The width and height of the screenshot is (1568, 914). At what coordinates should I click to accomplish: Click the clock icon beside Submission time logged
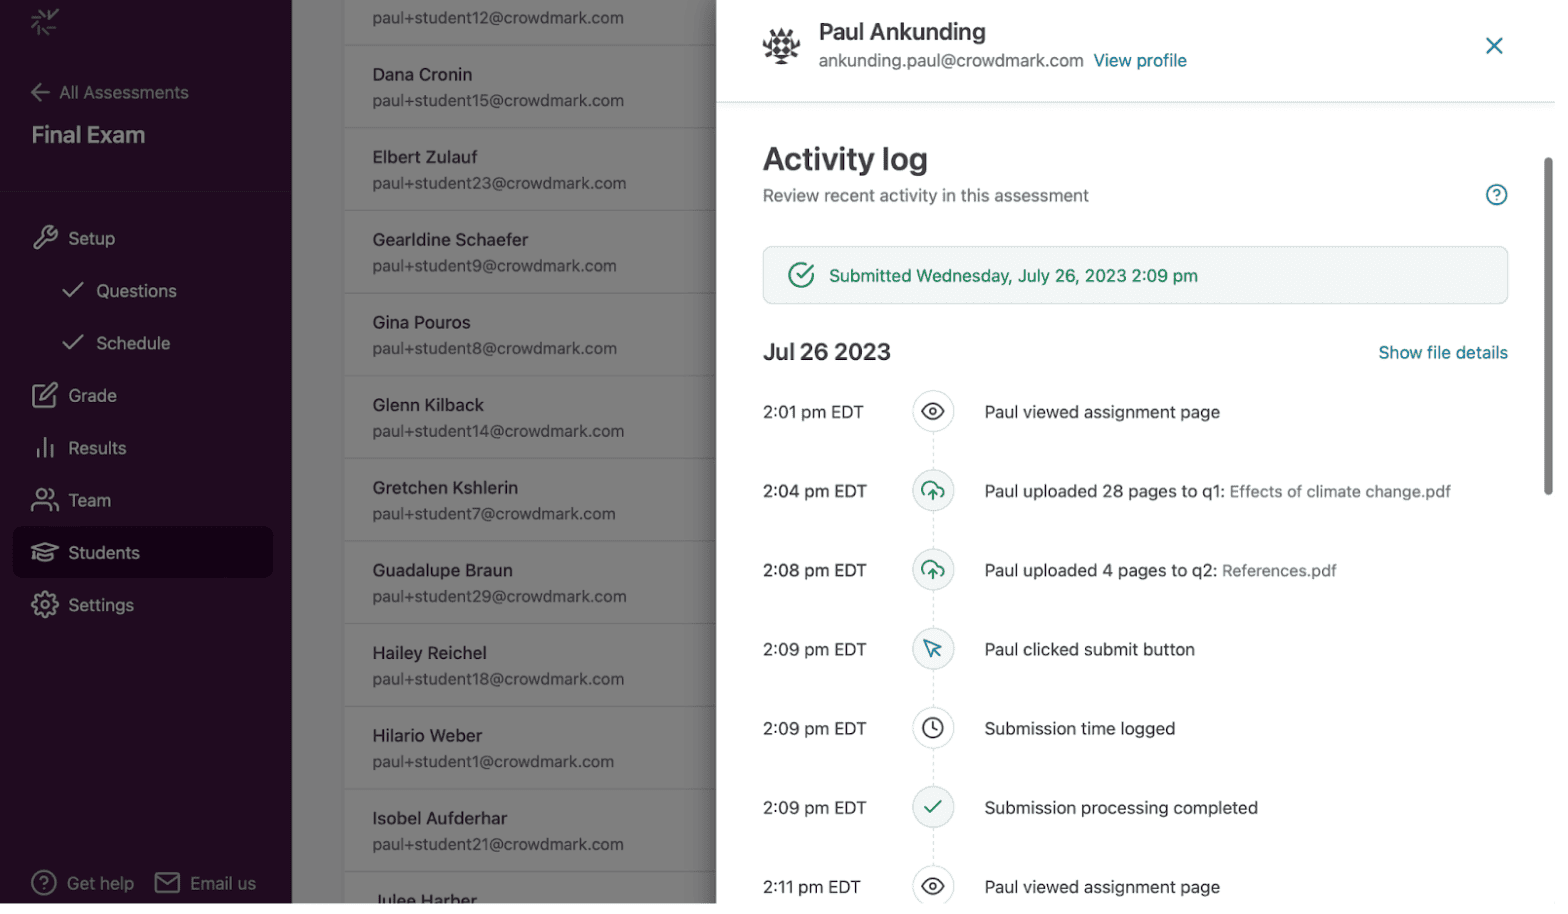[932, 728]
